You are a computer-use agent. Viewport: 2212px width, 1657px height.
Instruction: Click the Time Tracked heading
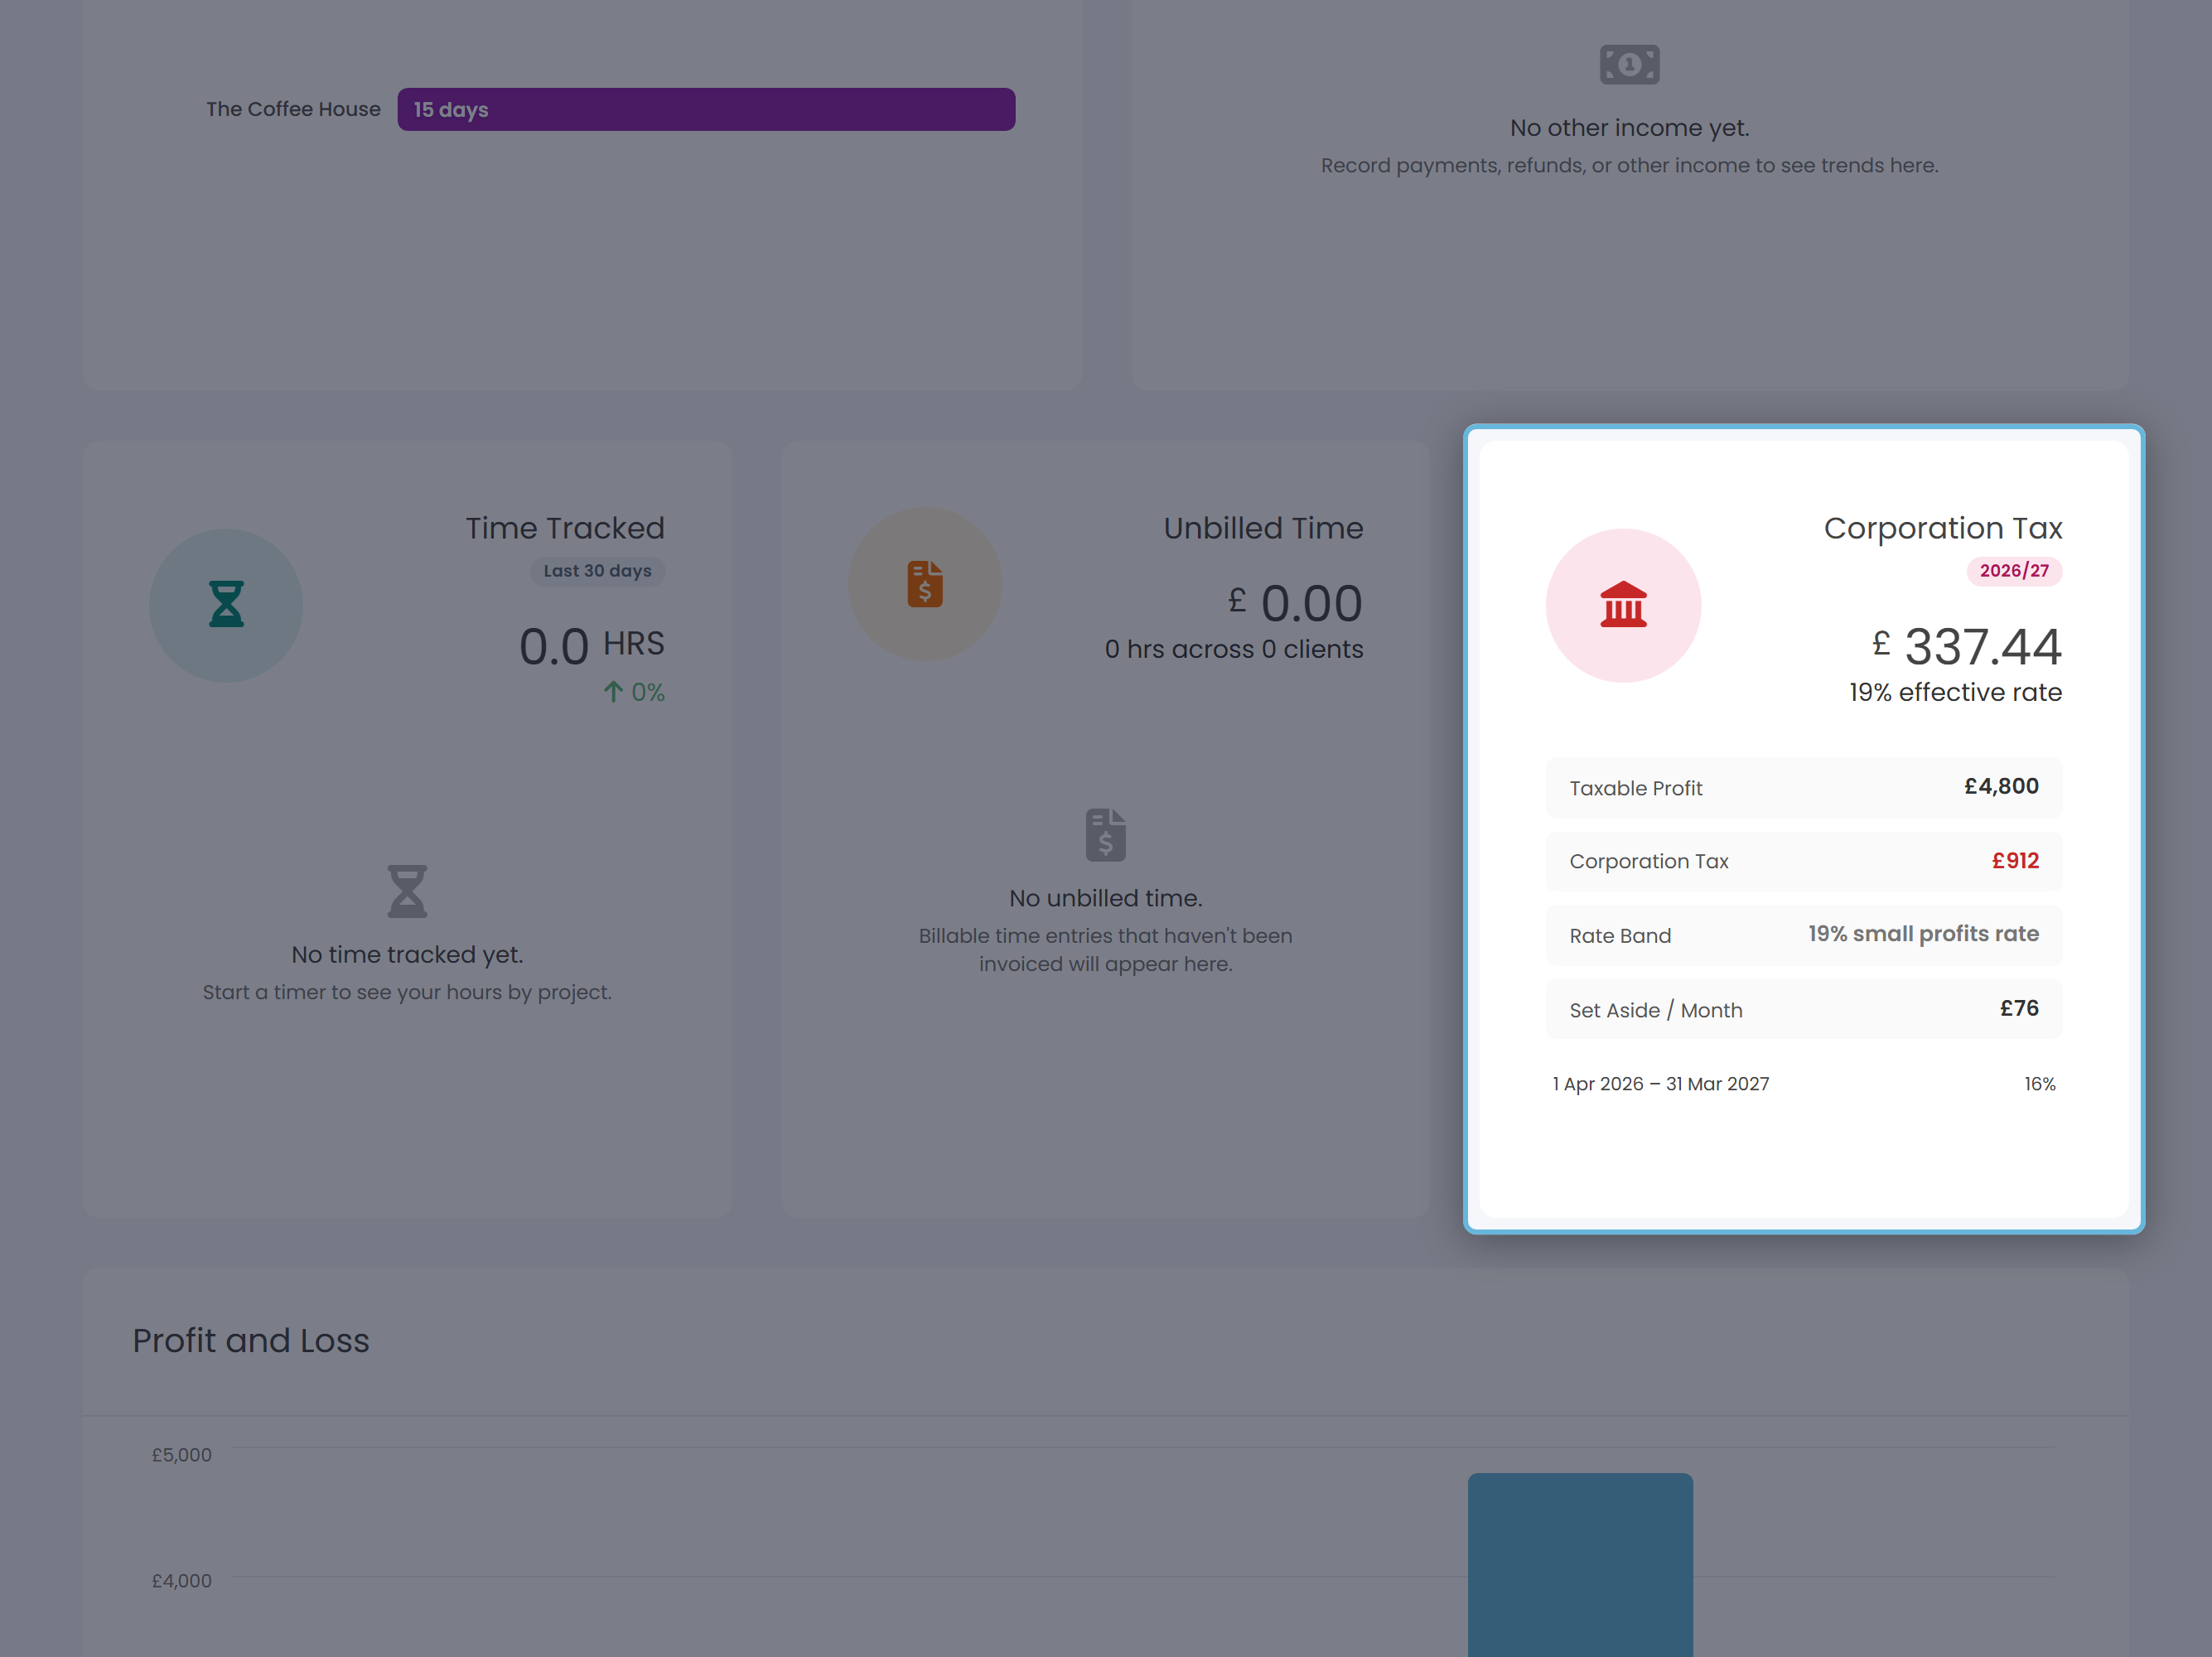565,528
